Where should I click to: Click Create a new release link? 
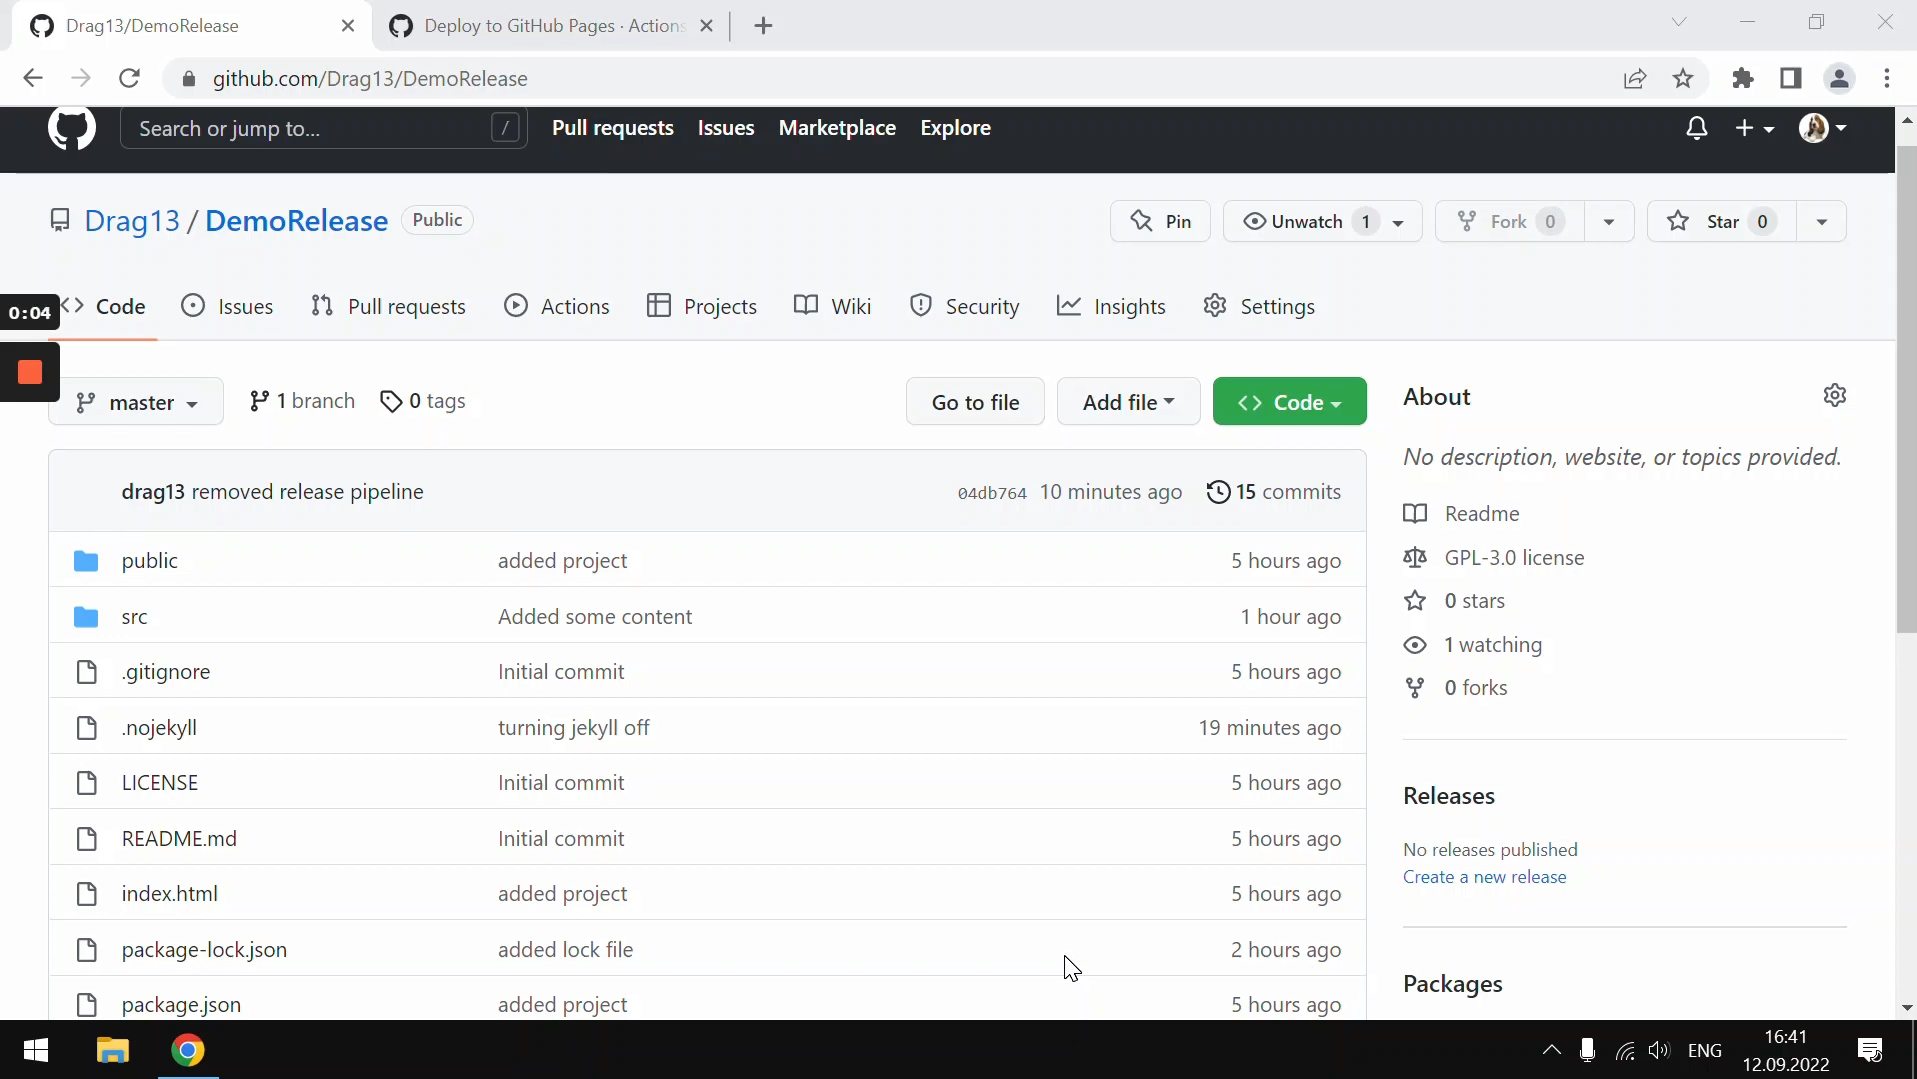[1484, 877]
